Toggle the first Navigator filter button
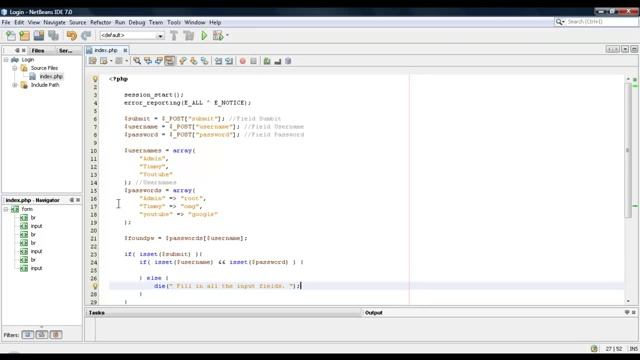The height and width of the screenshot is (360, 640). tap(28, 335)
